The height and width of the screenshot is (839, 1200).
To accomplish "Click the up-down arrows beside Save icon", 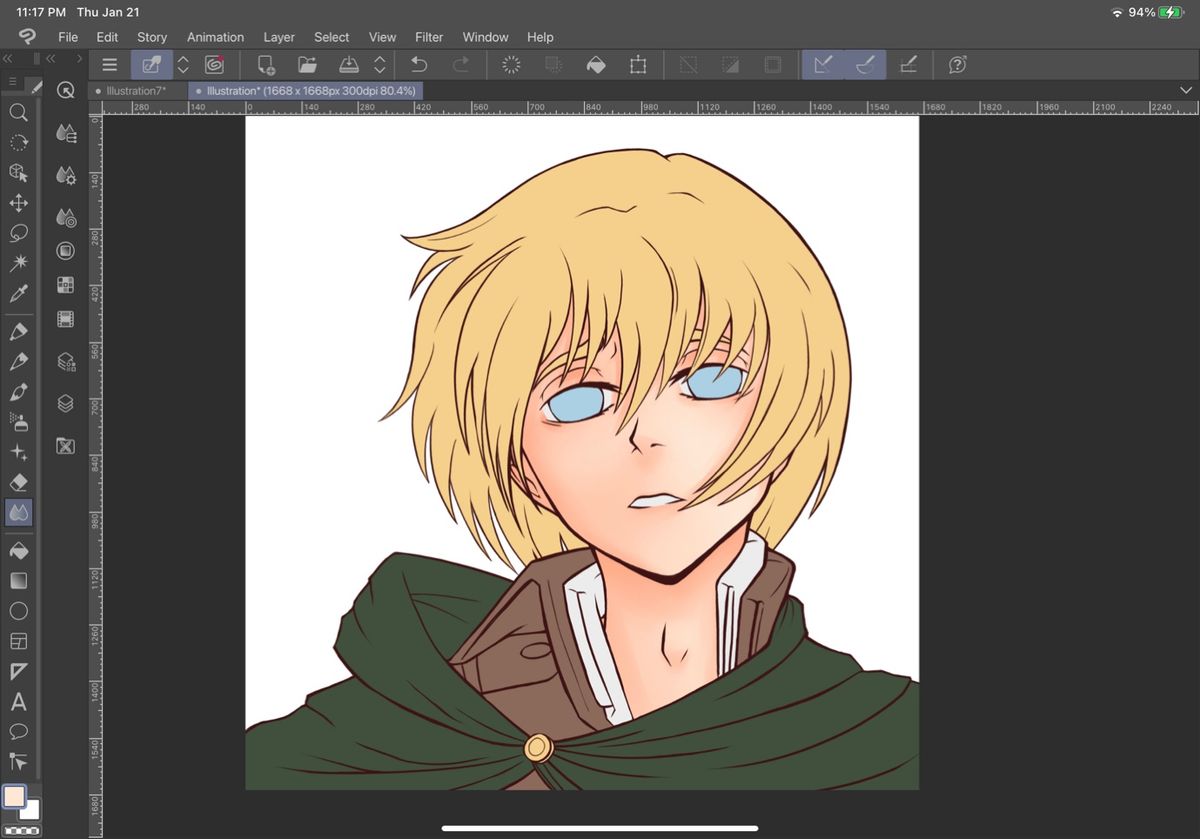I will click(379, 65).
